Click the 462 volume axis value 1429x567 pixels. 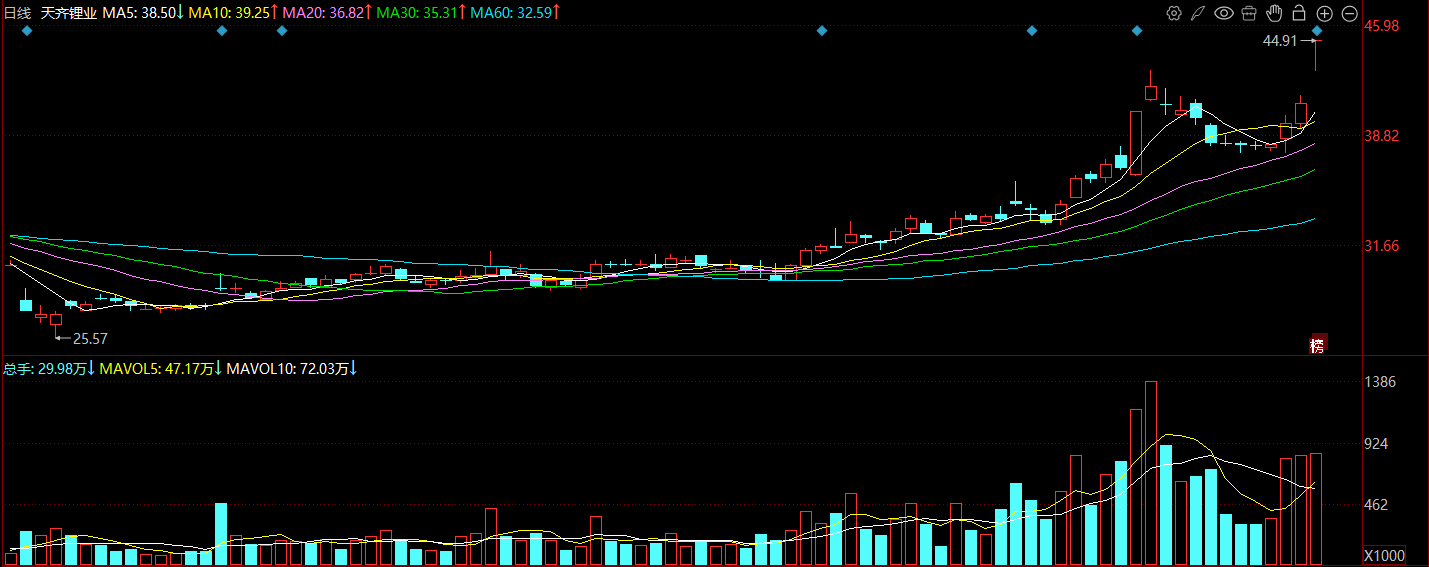pos(1376,505)
